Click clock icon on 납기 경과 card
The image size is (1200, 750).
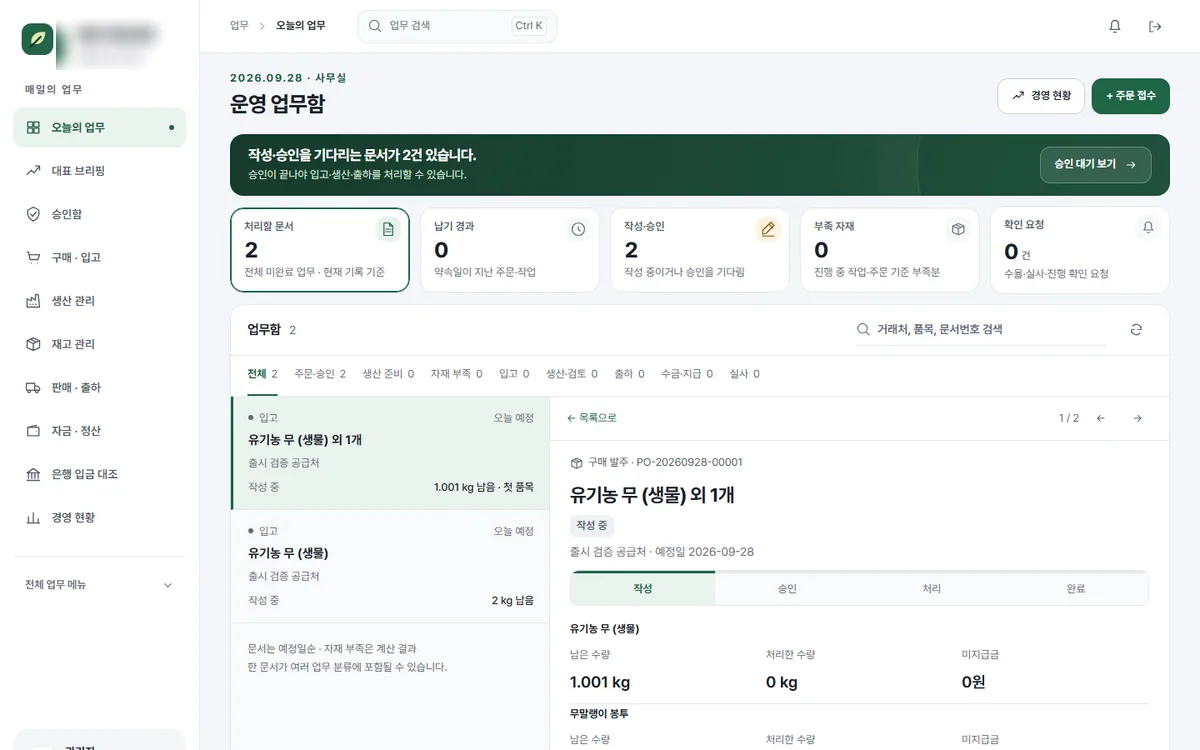click(x=578, y=229)
